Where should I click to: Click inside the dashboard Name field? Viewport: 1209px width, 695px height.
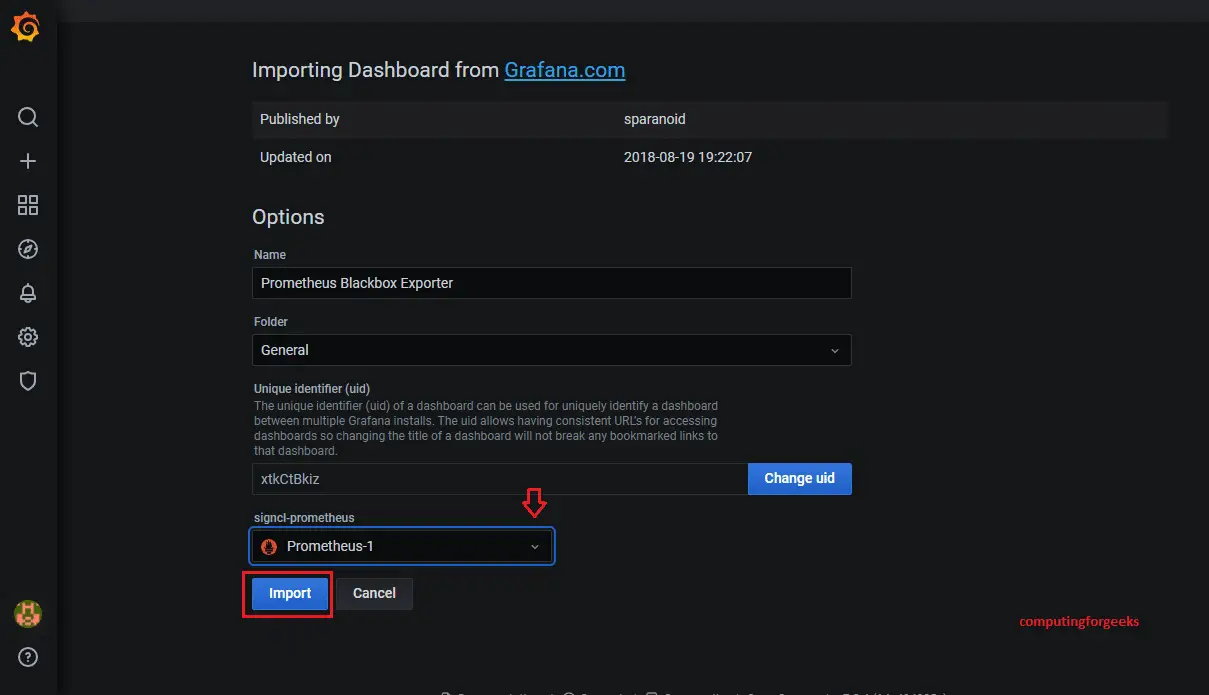point(551,283)
